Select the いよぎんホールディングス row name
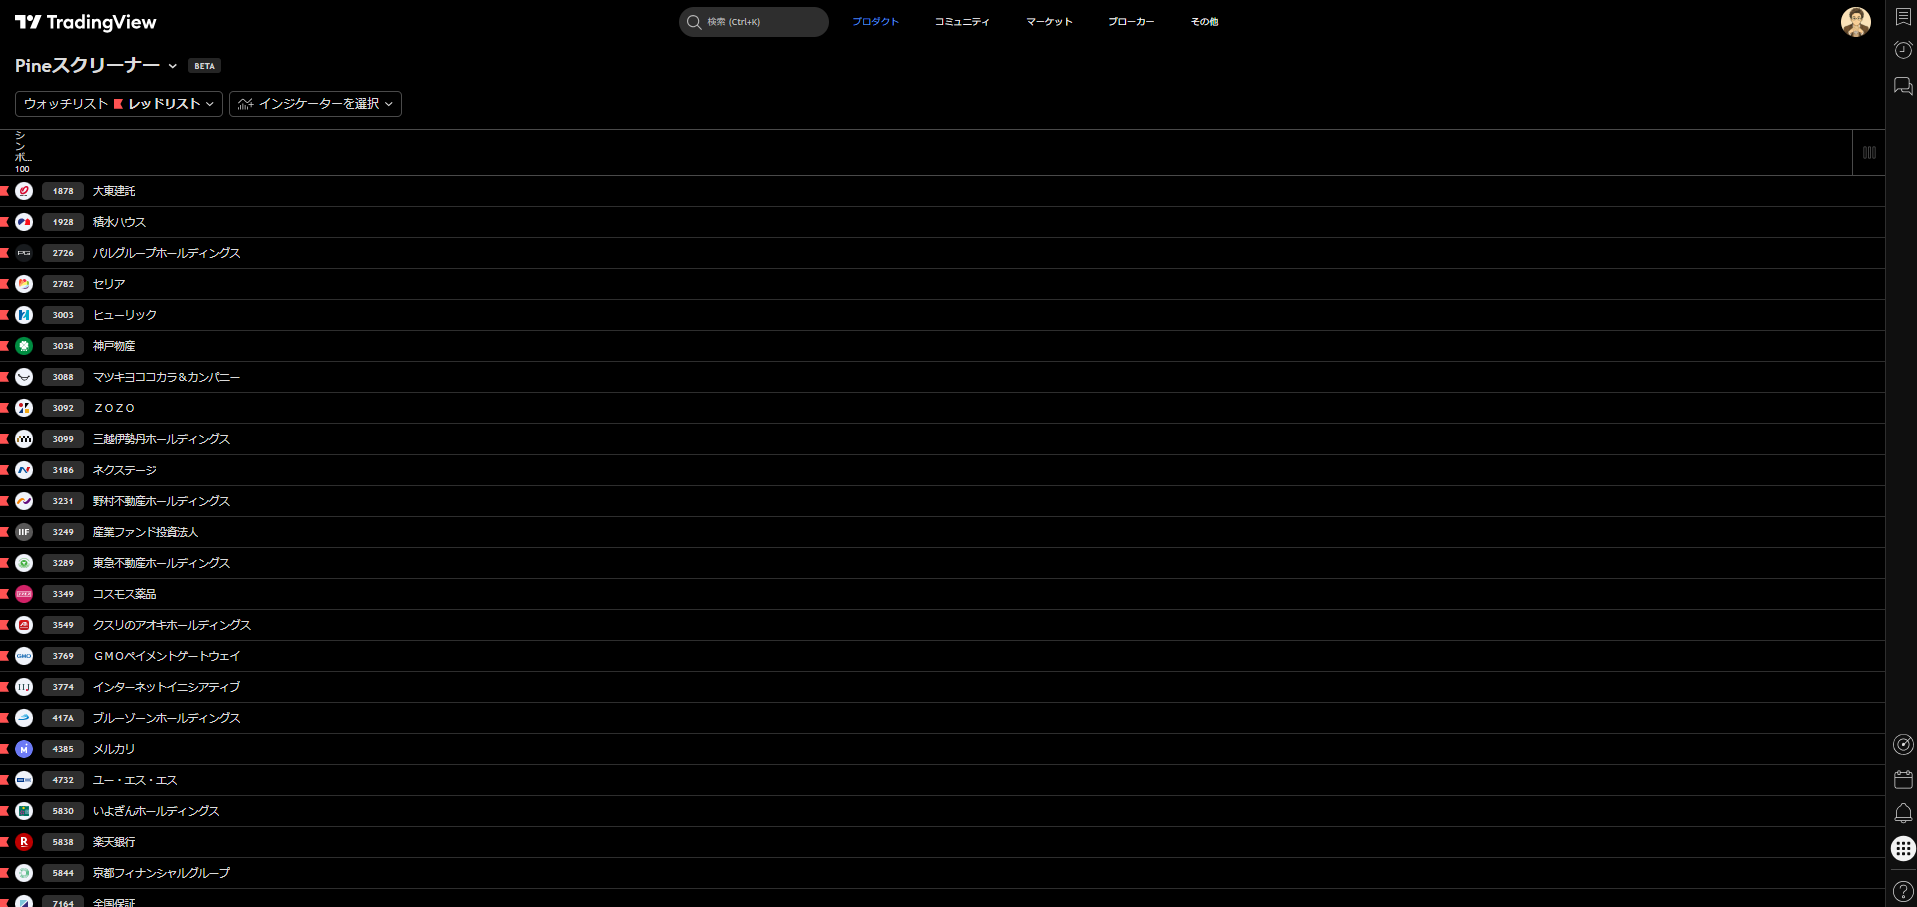This screenshot has height=907, width=1917. coord(156,811)
